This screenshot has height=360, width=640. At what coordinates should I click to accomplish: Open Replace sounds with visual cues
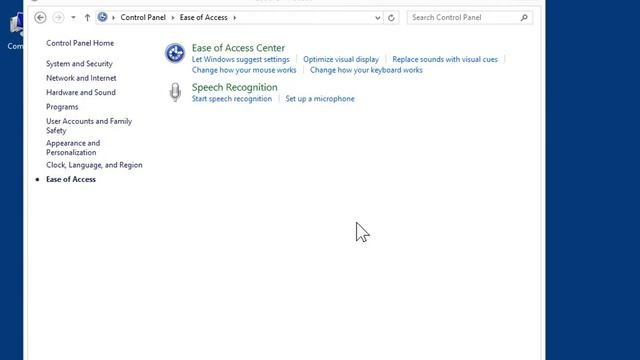445,59
